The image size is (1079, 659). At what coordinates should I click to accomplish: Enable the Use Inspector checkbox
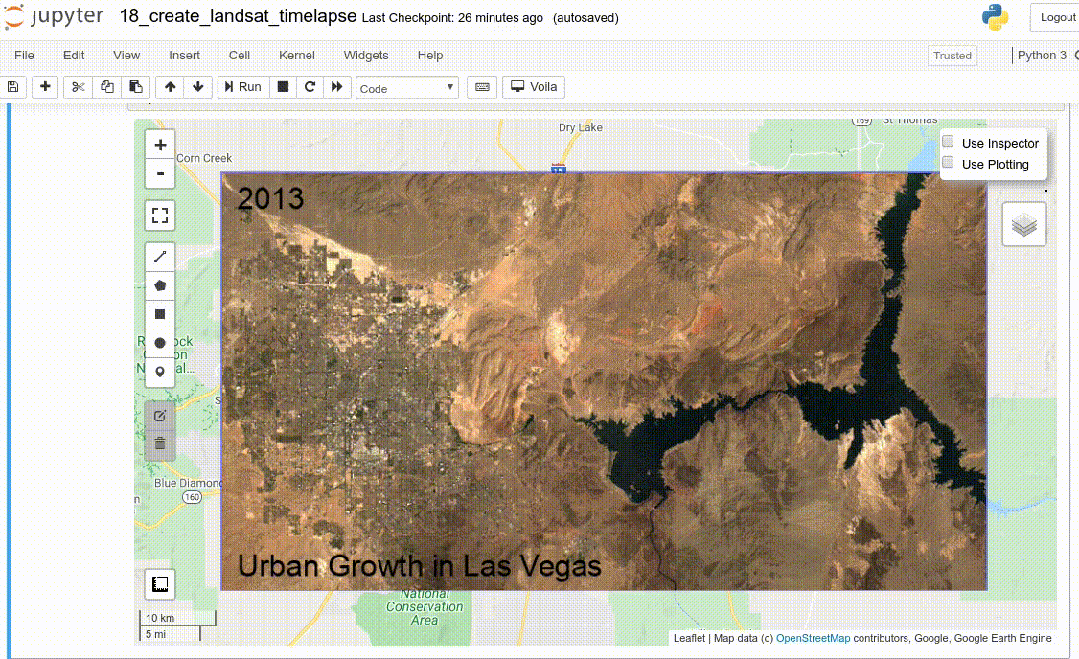click(948, 143)
